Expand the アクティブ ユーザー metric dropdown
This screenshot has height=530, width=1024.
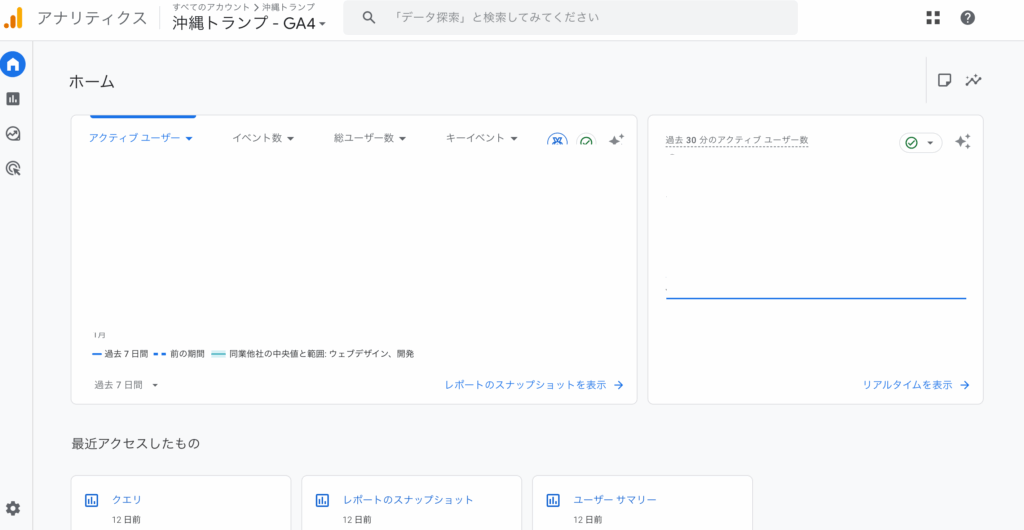[x=140, y=138]
